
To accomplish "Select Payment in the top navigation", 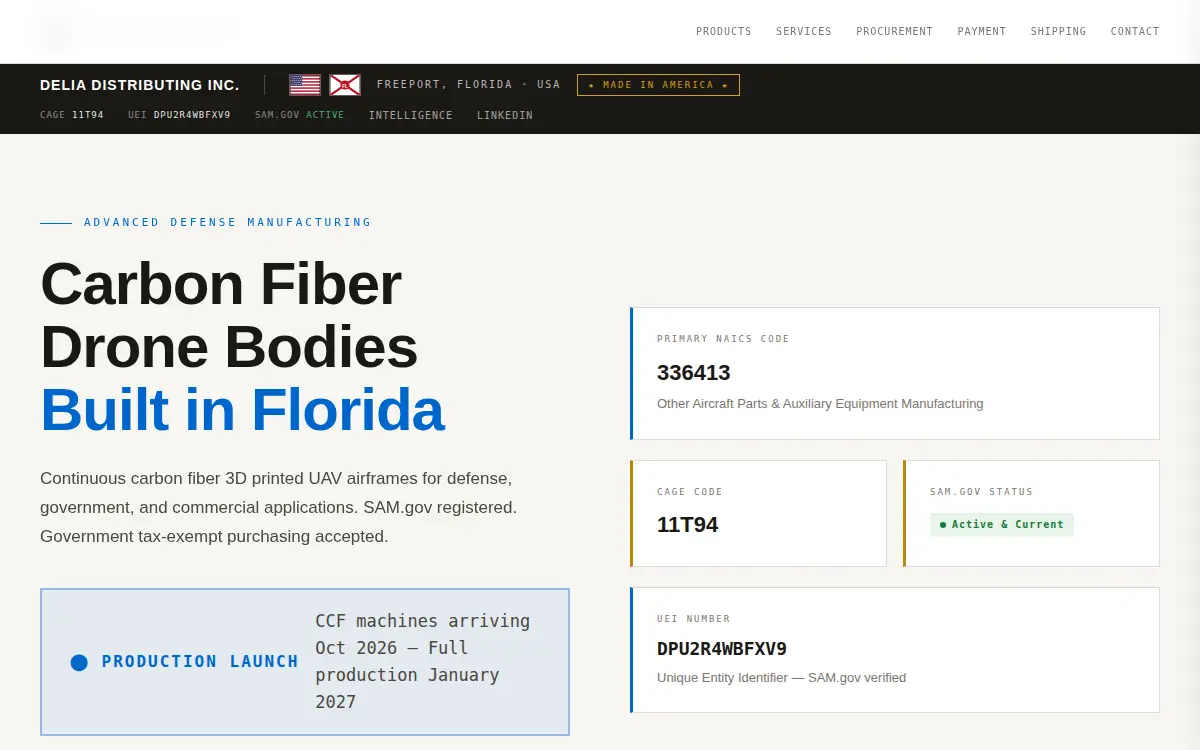I will tap(982, 32).
